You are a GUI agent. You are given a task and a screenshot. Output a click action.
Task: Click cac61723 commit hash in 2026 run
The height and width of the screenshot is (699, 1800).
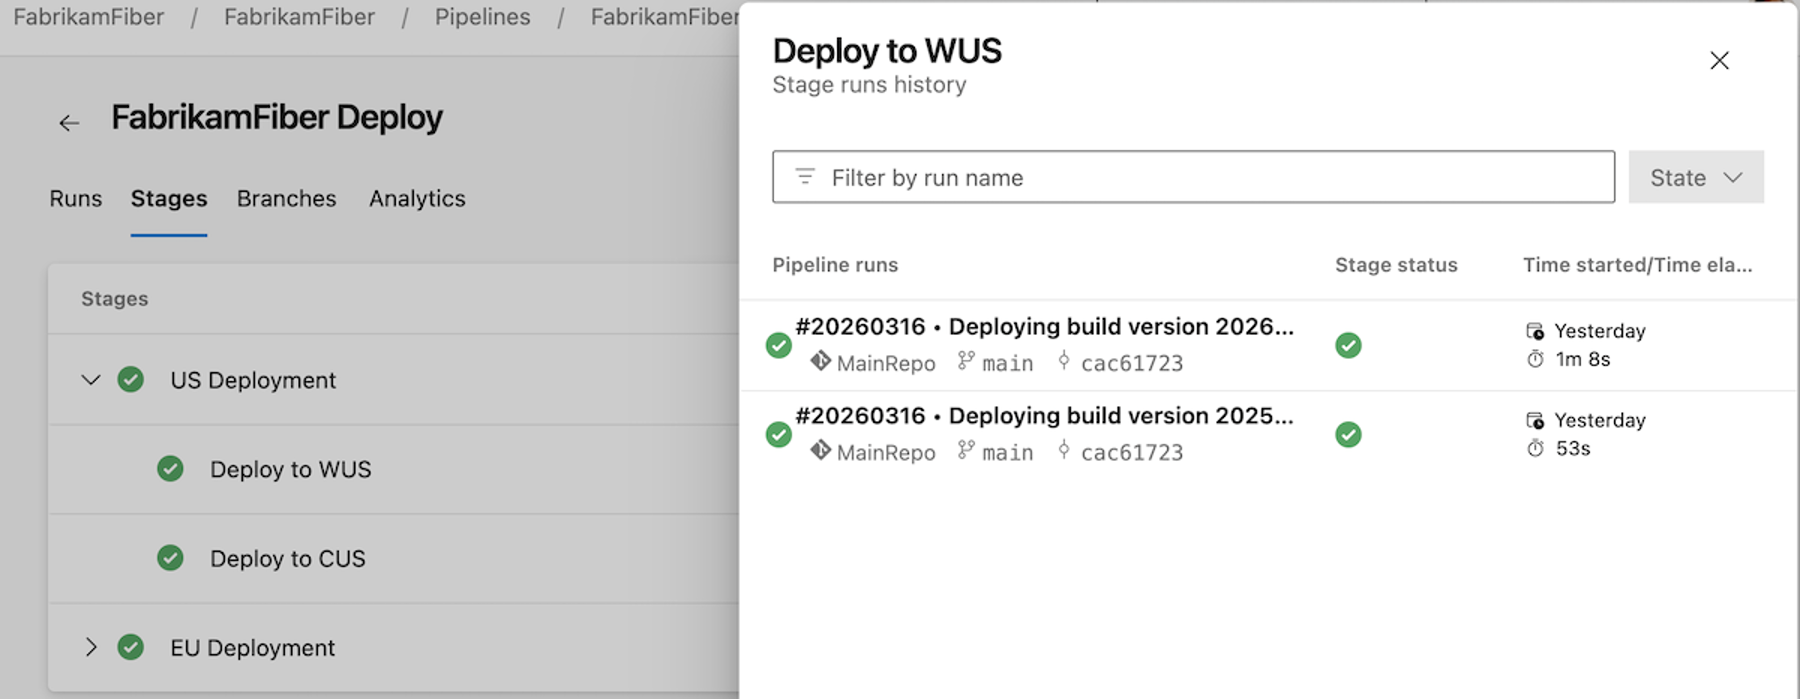tap(1132, 363)
